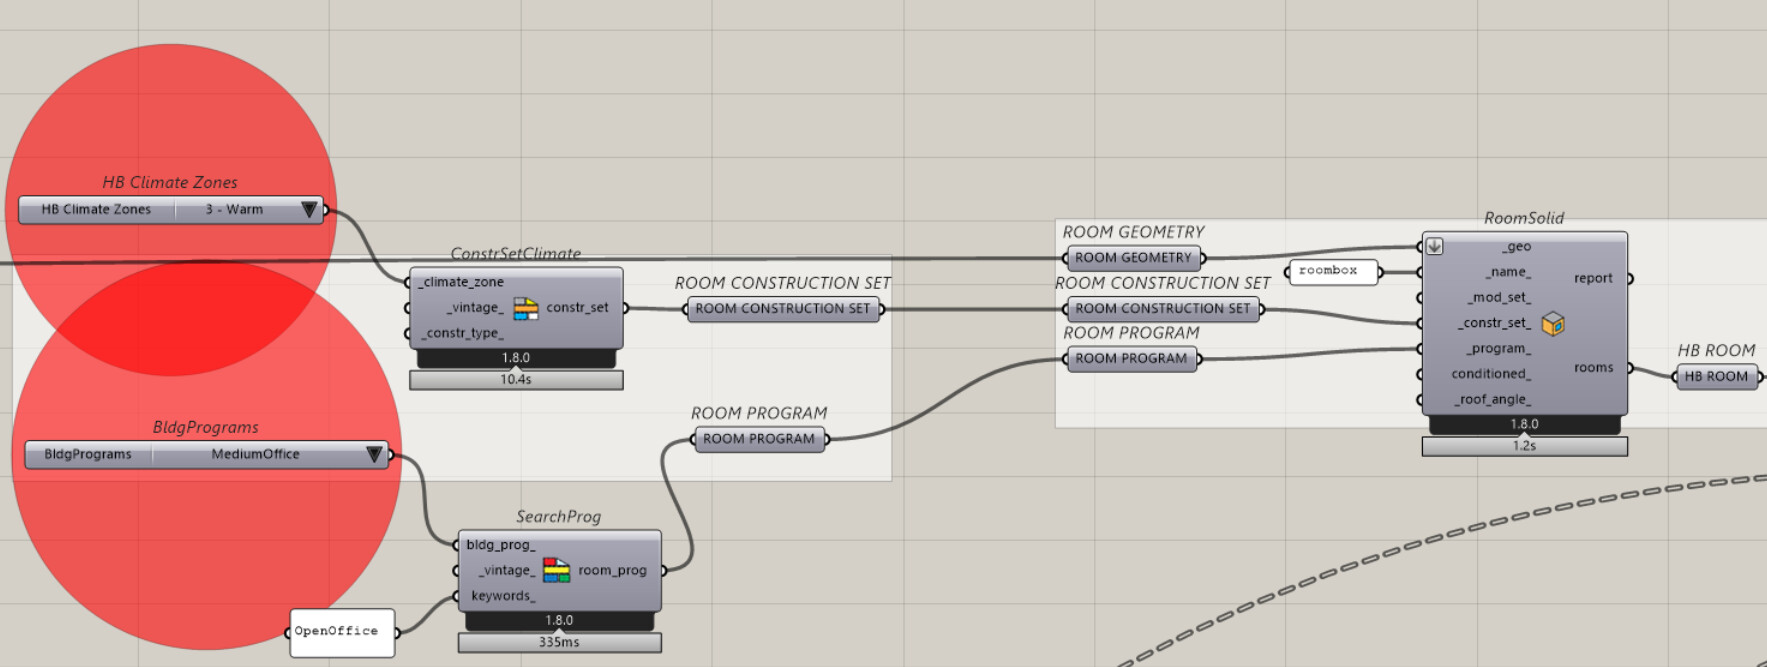
Task: Click the ConstrSetClimate component icon
Action: (525, 309)
